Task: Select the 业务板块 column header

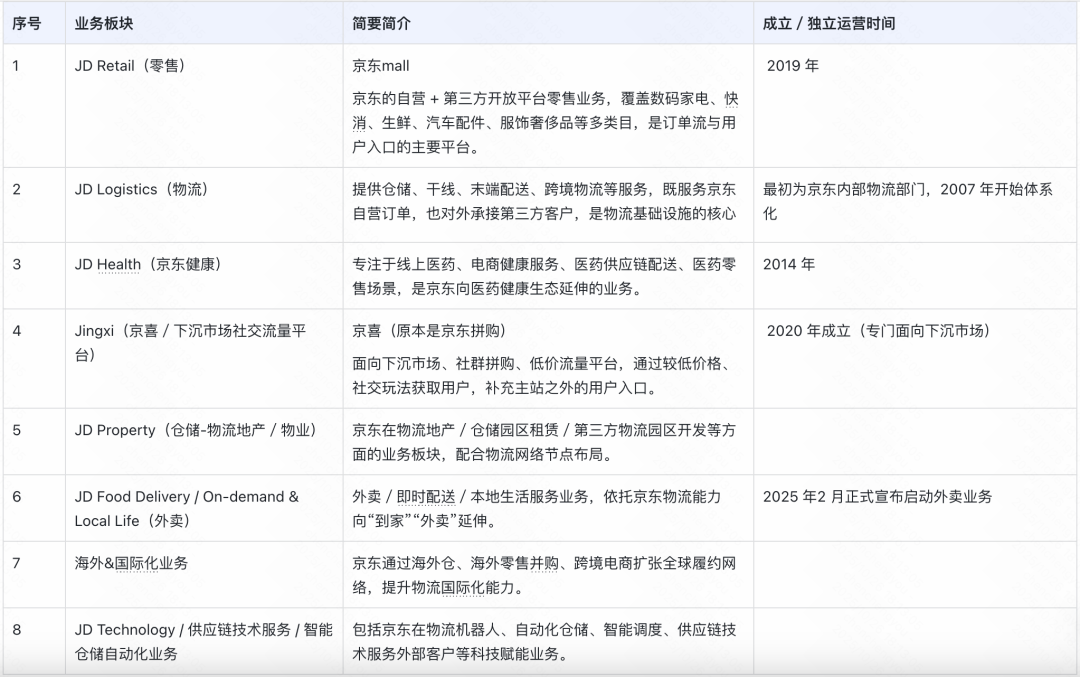Action: (x=103, y=24)
